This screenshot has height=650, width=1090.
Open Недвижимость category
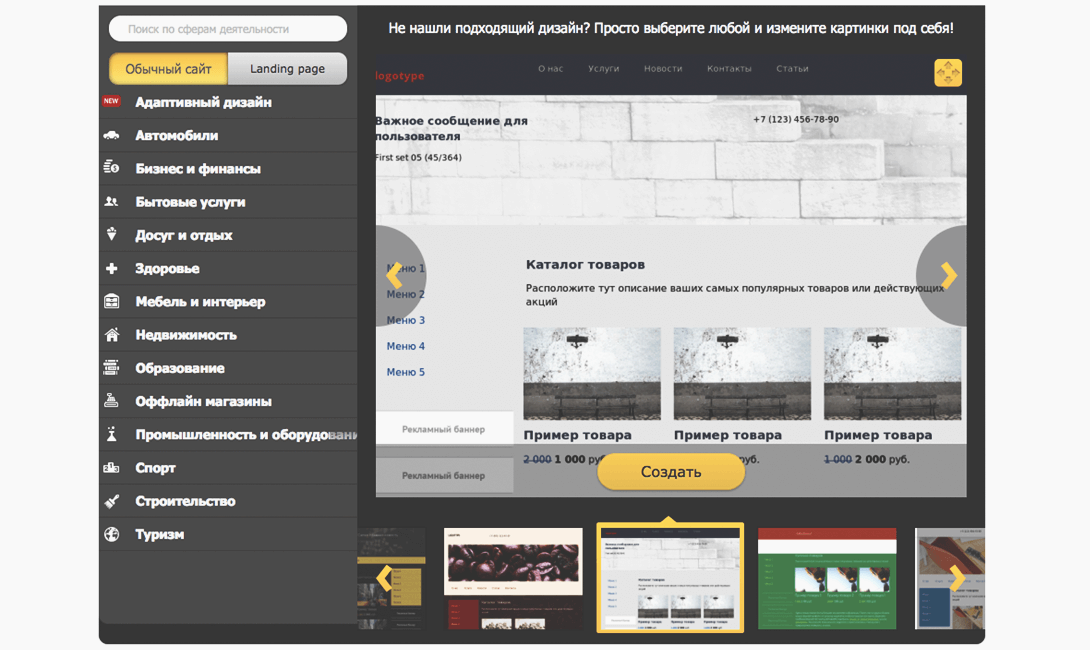click(228, 335)
